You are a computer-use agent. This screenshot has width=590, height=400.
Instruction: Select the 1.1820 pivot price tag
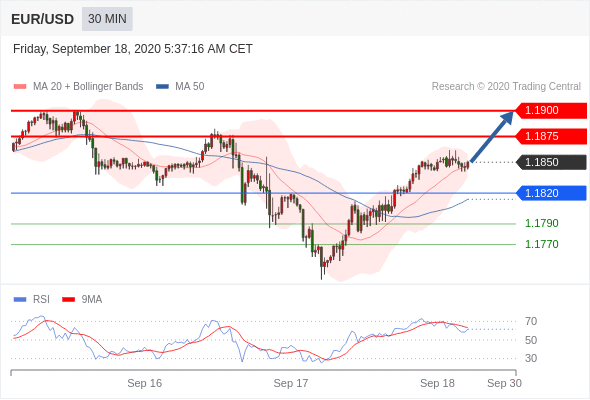(x=550, y=193)
